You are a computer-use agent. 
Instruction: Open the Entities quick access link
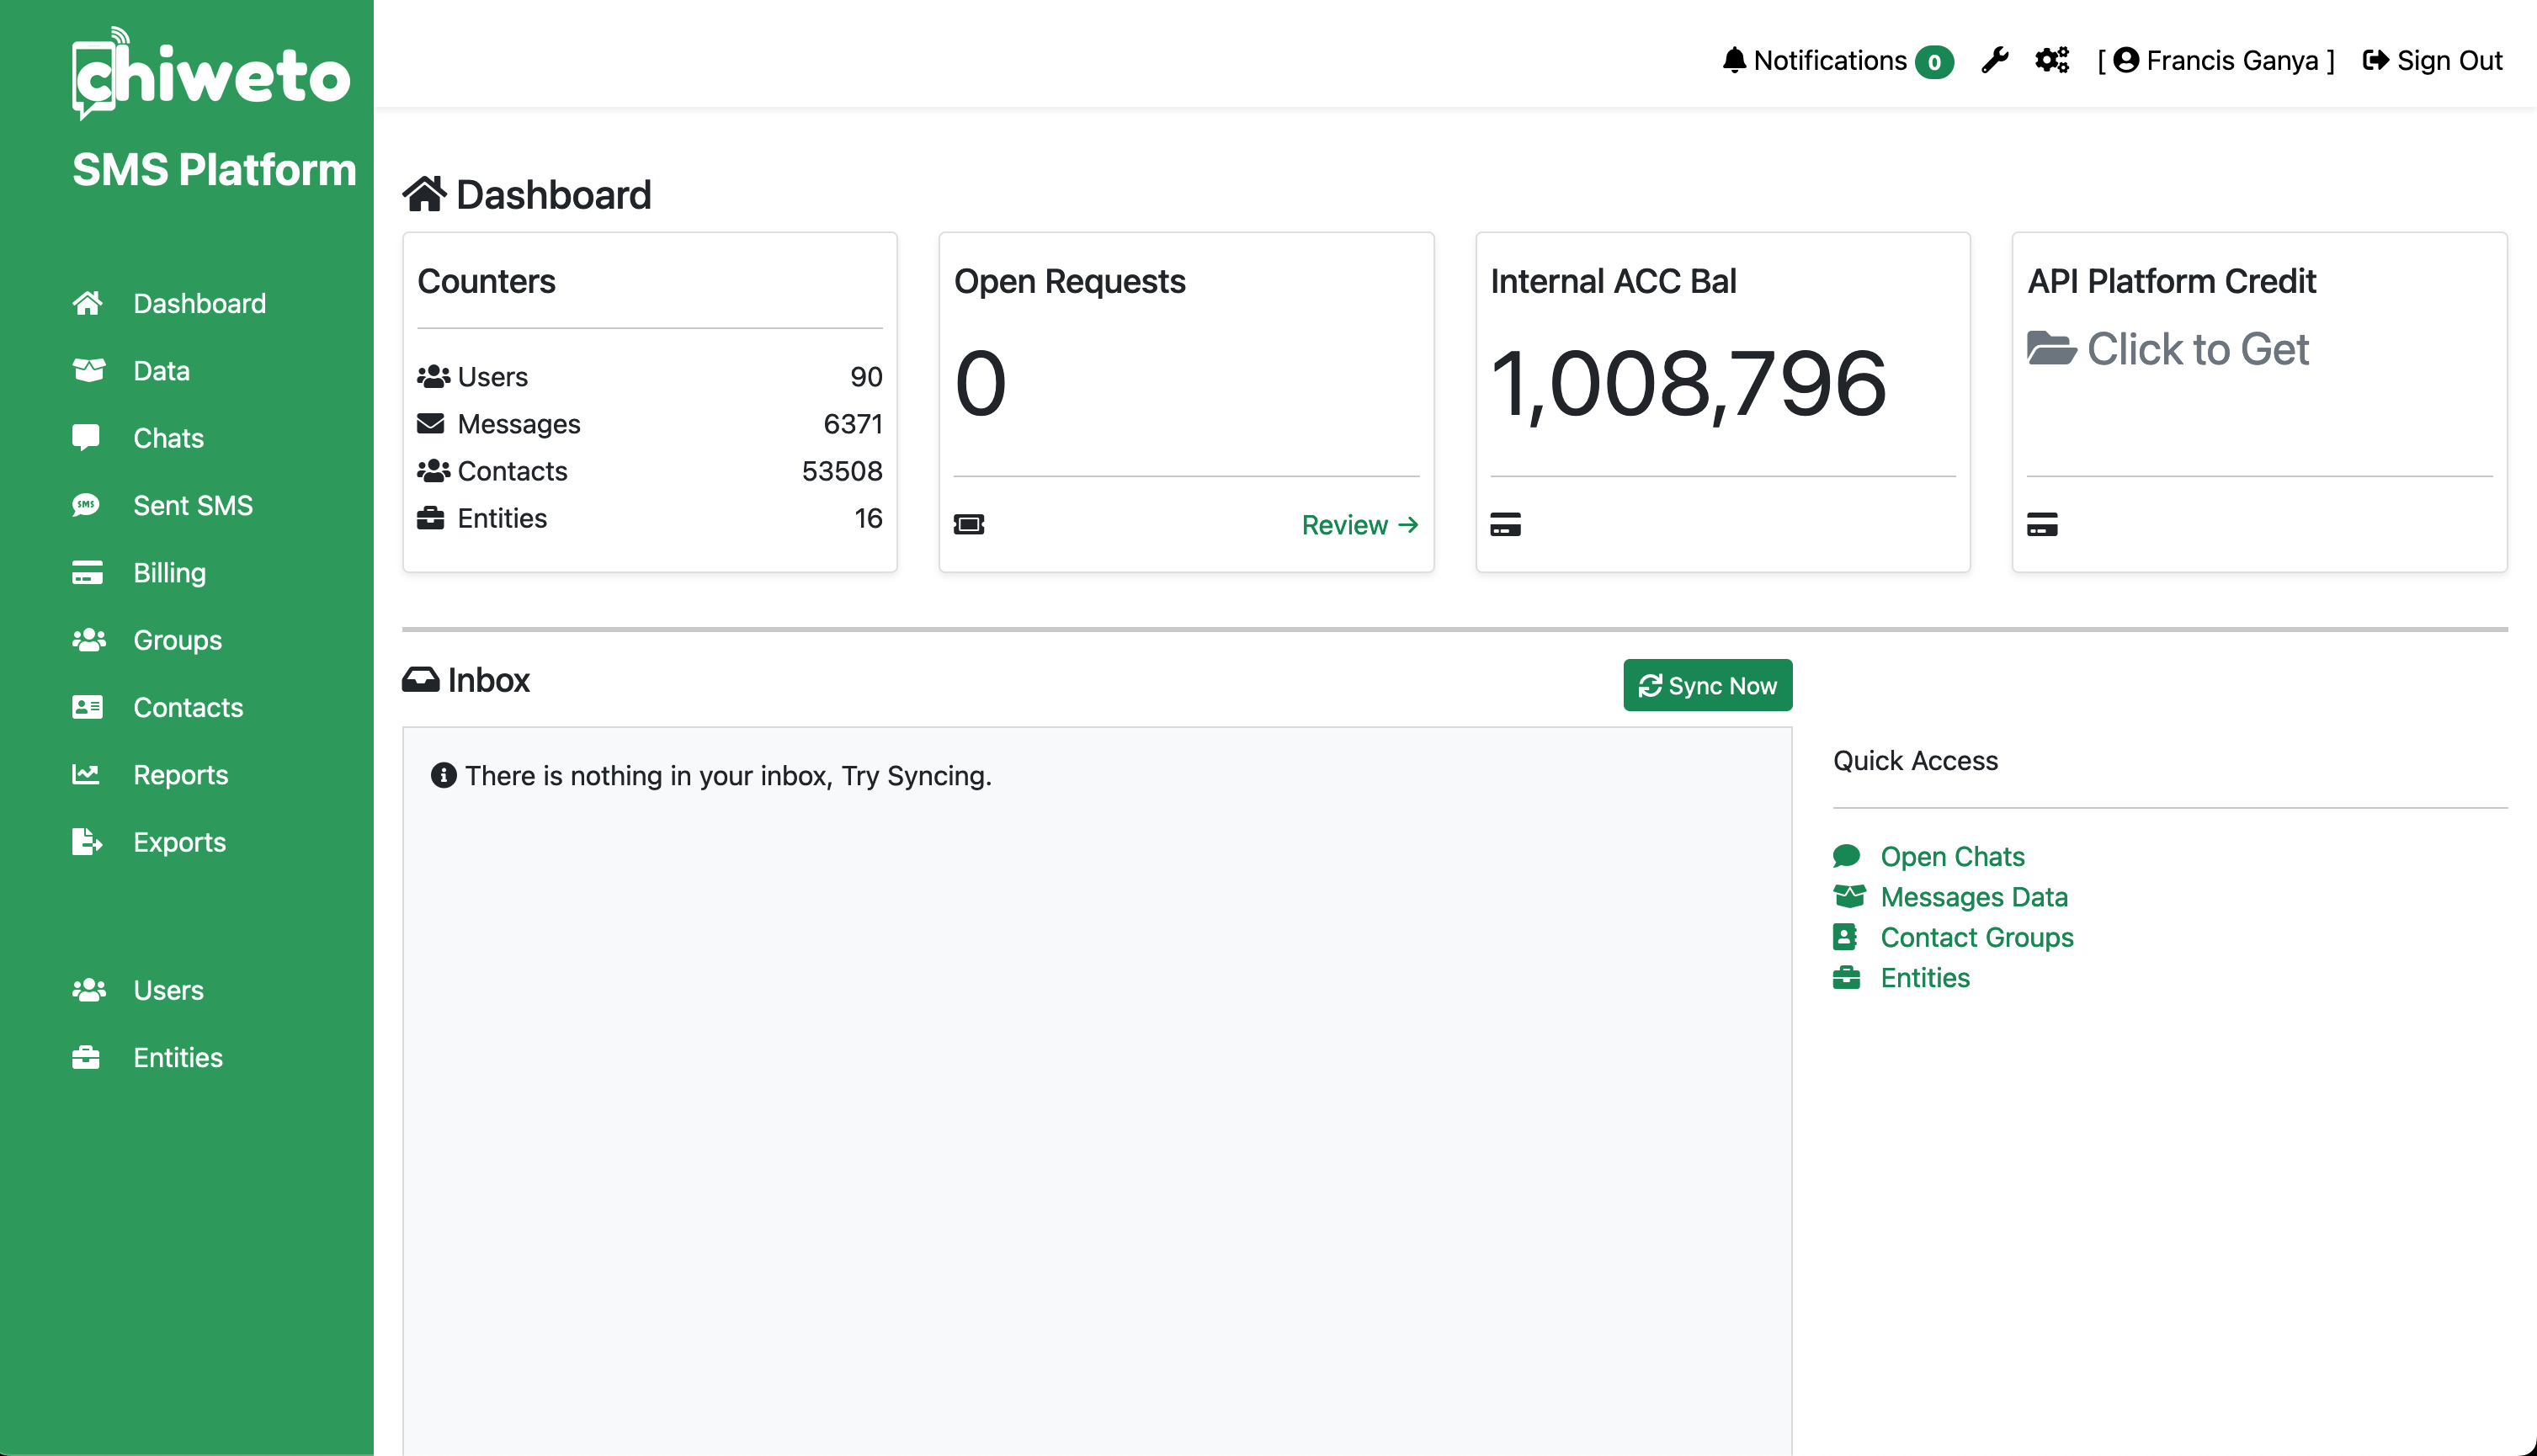coord(1925,977)
